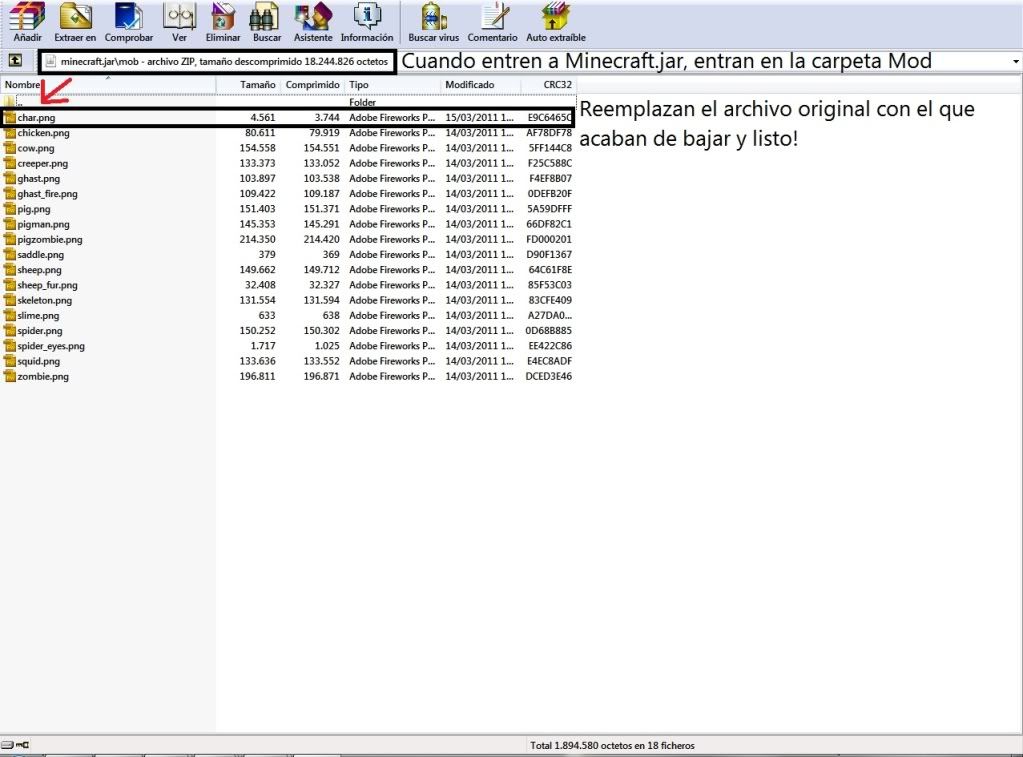The width and height of the screenshot is (1023, 757).
Task: Click the file icon next to slime.png
Action: [x=9, y=315]
